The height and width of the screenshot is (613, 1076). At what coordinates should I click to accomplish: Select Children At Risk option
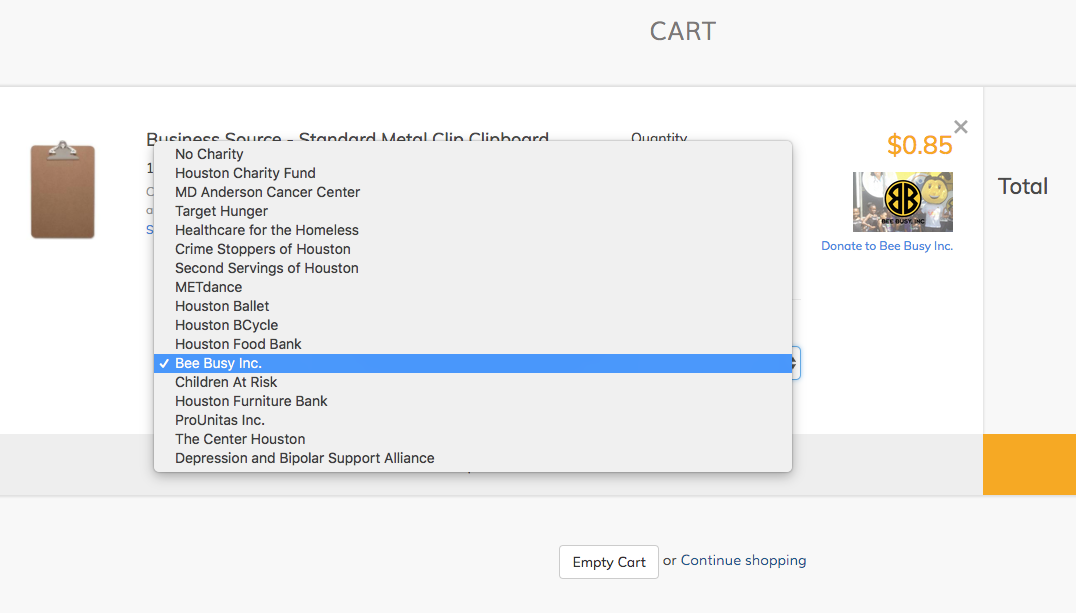pyautogui.click(x=473, y=382)
